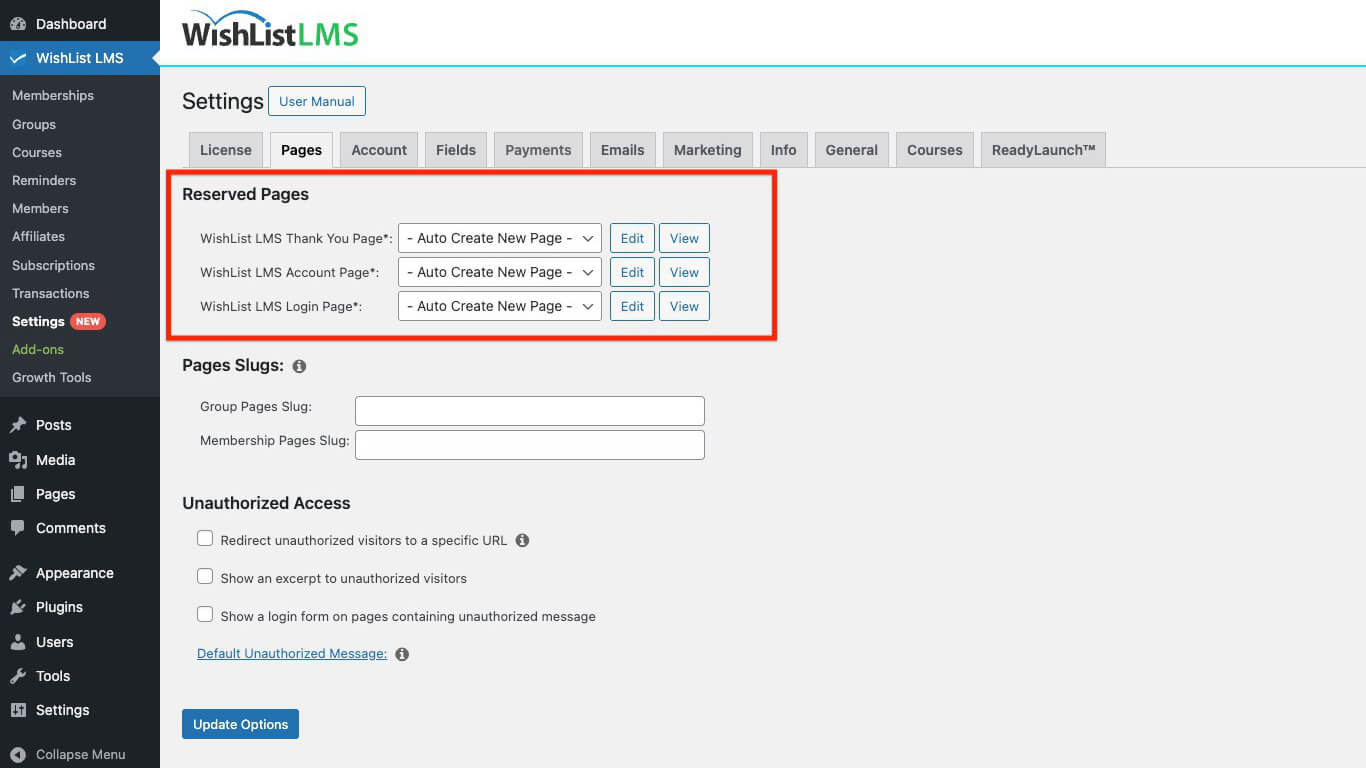Open Media via its sidebar icon
Screen dimensions: 1366x768
point(18,460)
